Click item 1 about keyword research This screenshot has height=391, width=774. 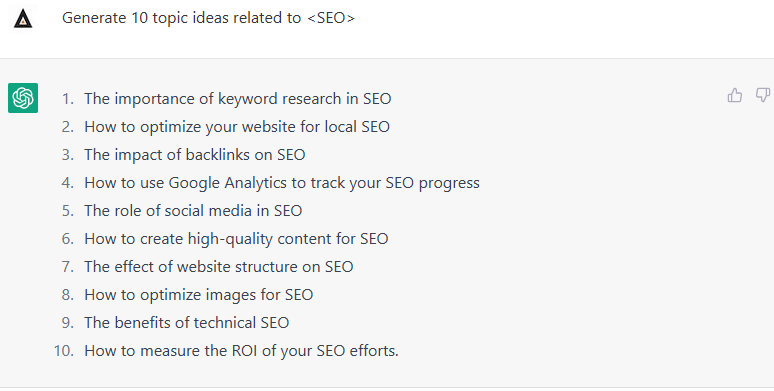tap(237, 98)
